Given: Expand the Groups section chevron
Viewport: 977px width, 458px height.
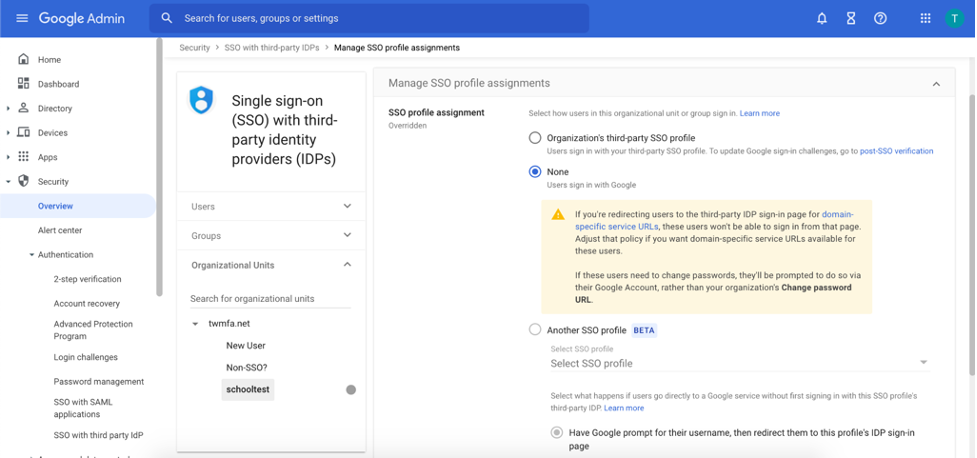Looking at the screenshot, I should (348, 236).
